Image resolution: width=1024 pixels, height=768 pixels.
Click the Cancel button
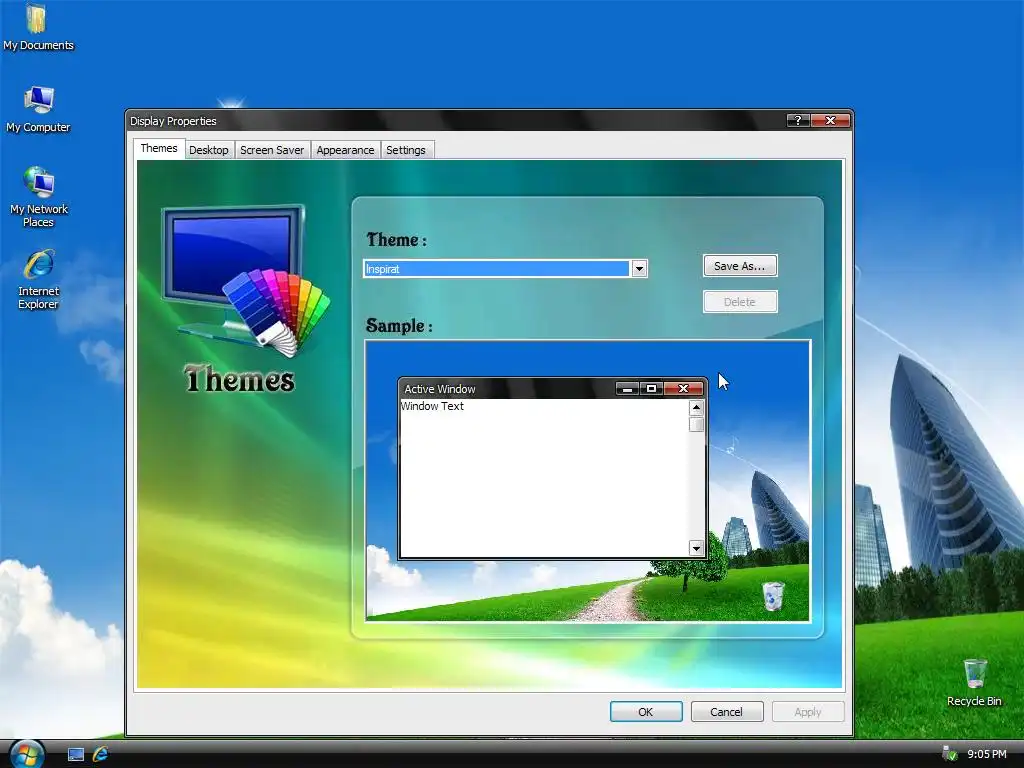(726, 712)
